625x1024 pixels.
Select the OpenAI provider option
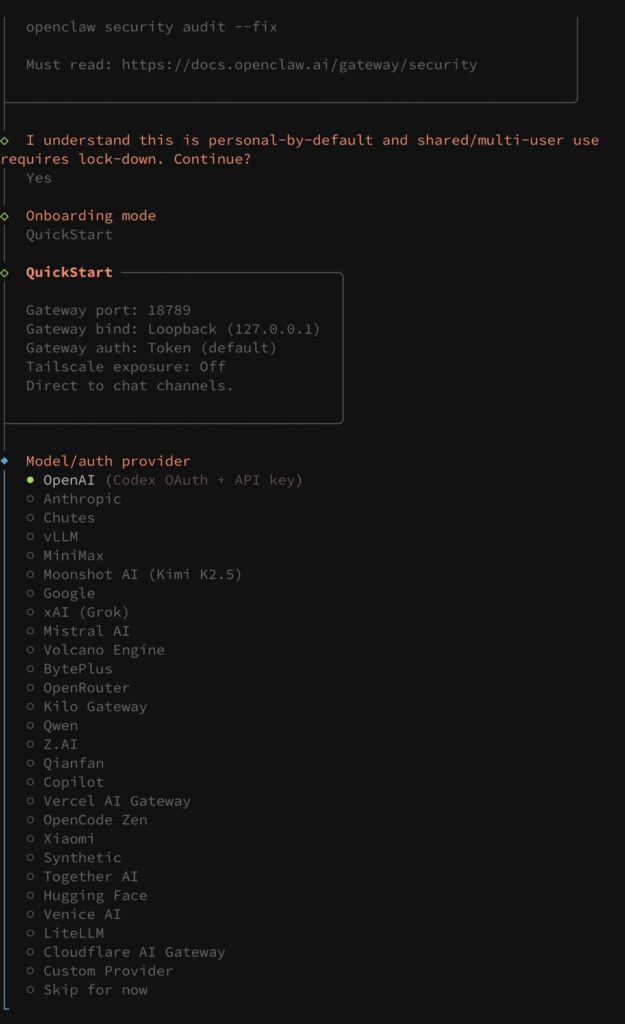(70, 480)
